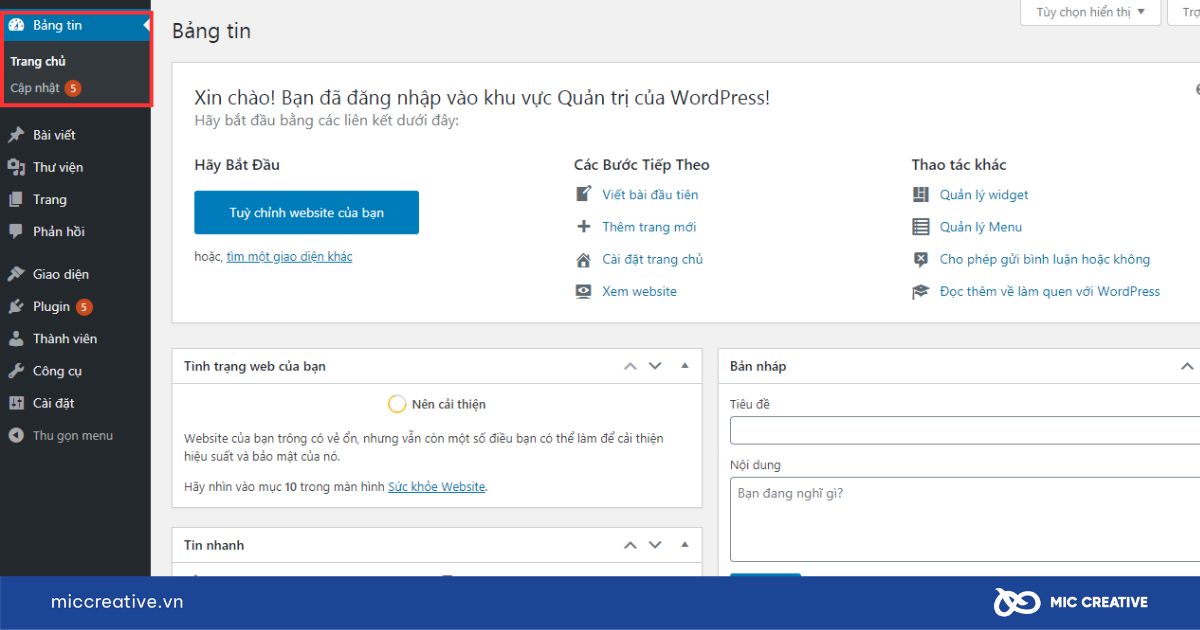Click the Tin nhanh panel heading text
1200x630 pixels.
tap(214, 545)
